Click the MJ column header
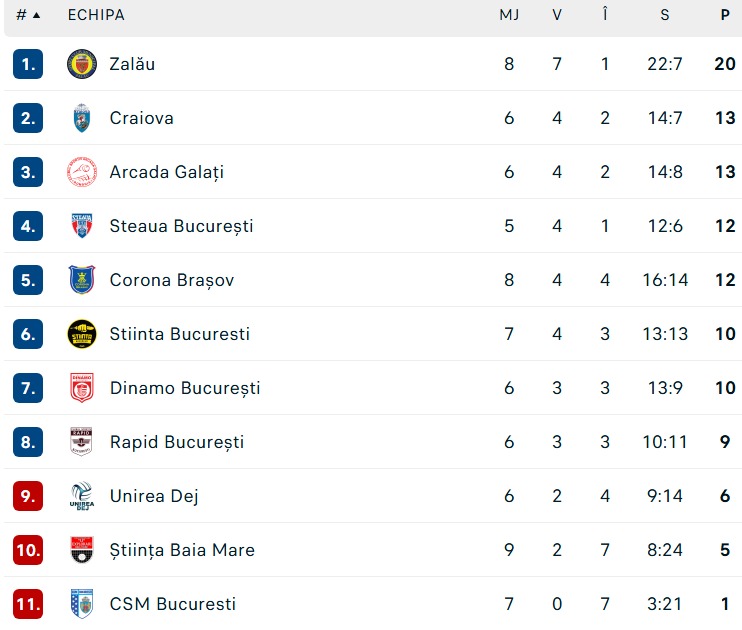Screen dimensions: 742x630 509,15
